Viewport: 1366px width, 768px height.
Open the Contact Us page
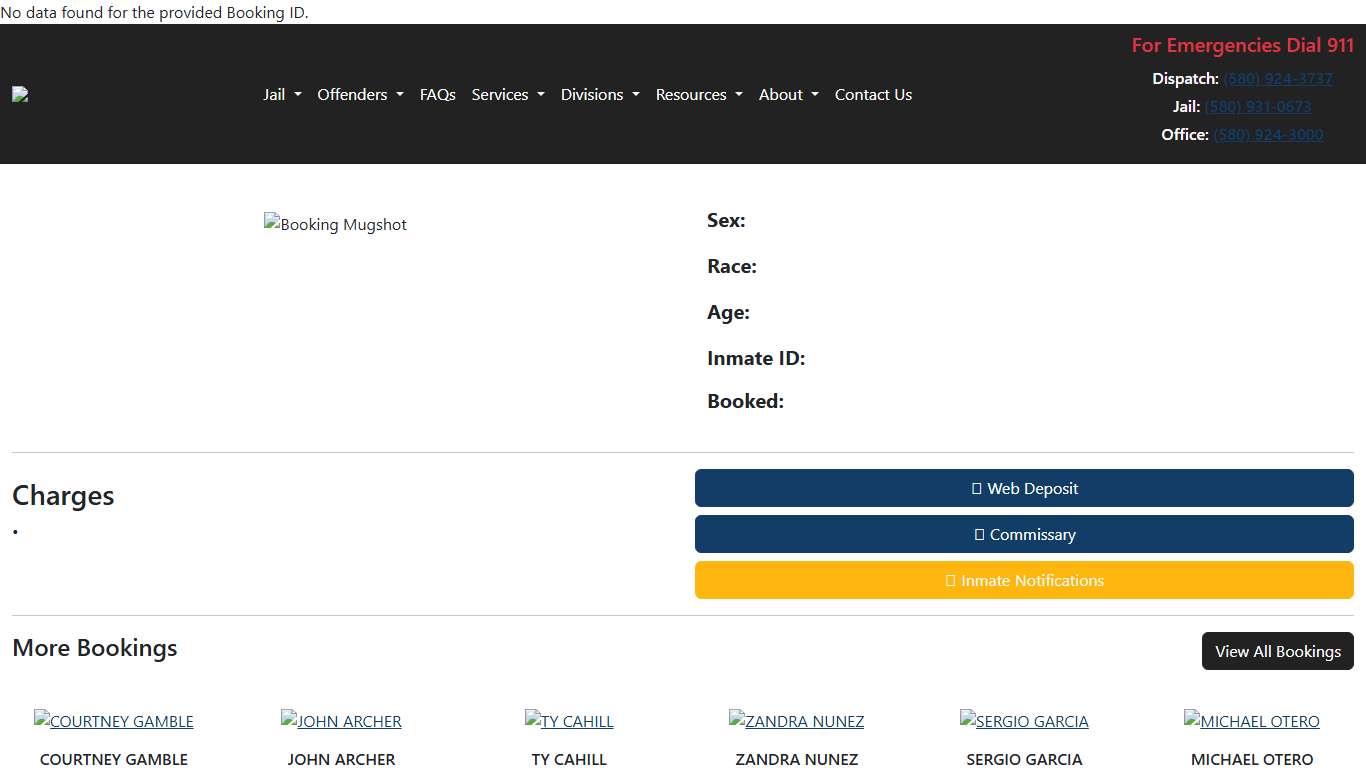coord(873,94)
